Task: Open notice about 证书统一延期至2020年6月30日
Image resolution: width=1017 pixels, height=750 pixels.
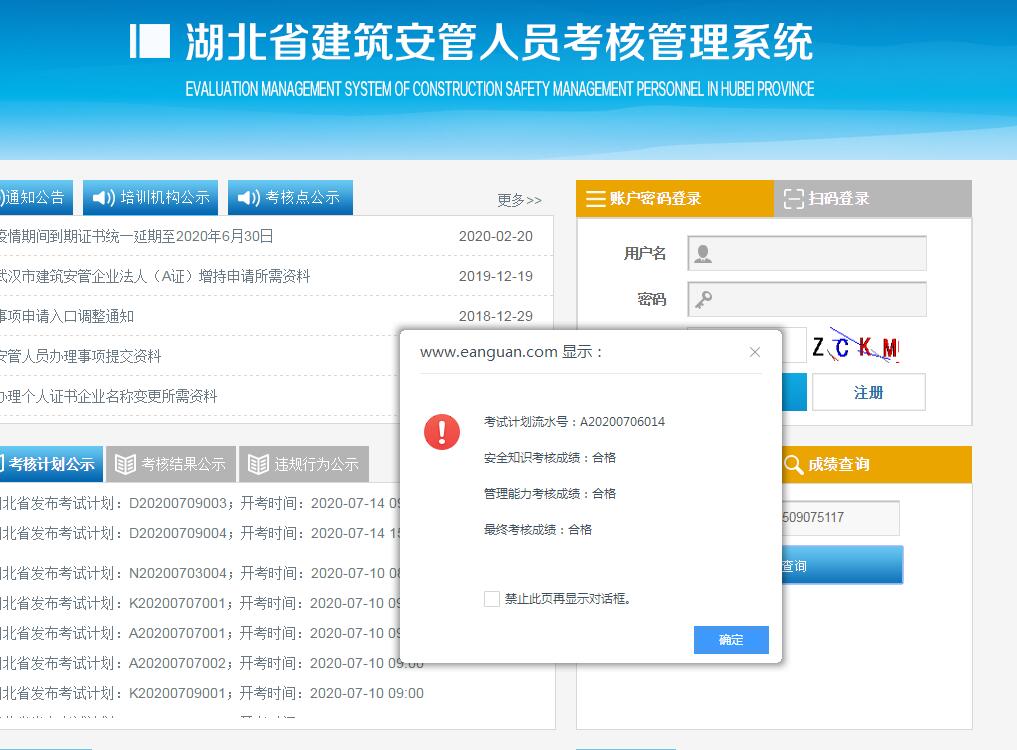Action: click(137, 236)
